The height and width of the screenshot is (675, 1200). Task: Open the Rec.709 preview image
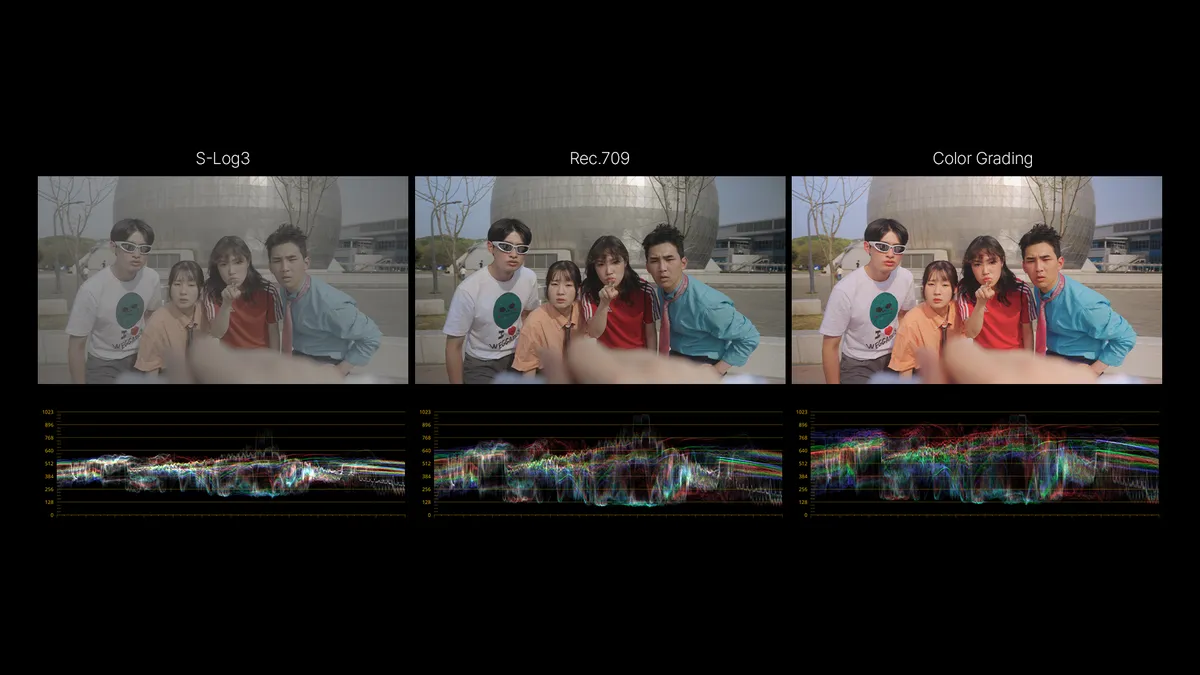tap(600, 280)
